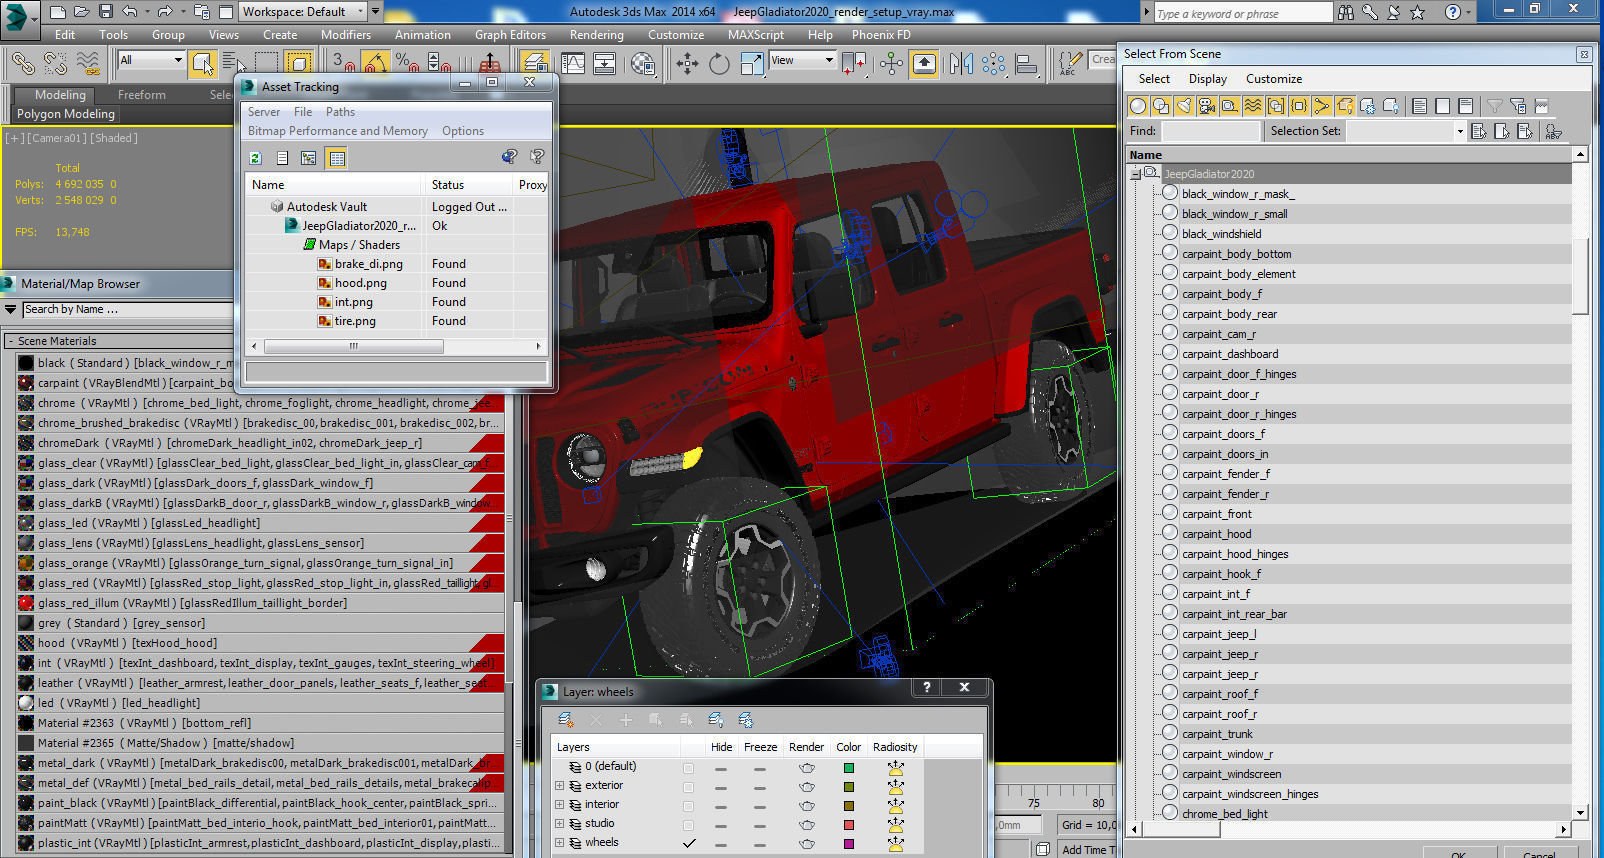Collapse the Scene Materials group
This screenshot has height=858, width=1604.
(10, 341)
